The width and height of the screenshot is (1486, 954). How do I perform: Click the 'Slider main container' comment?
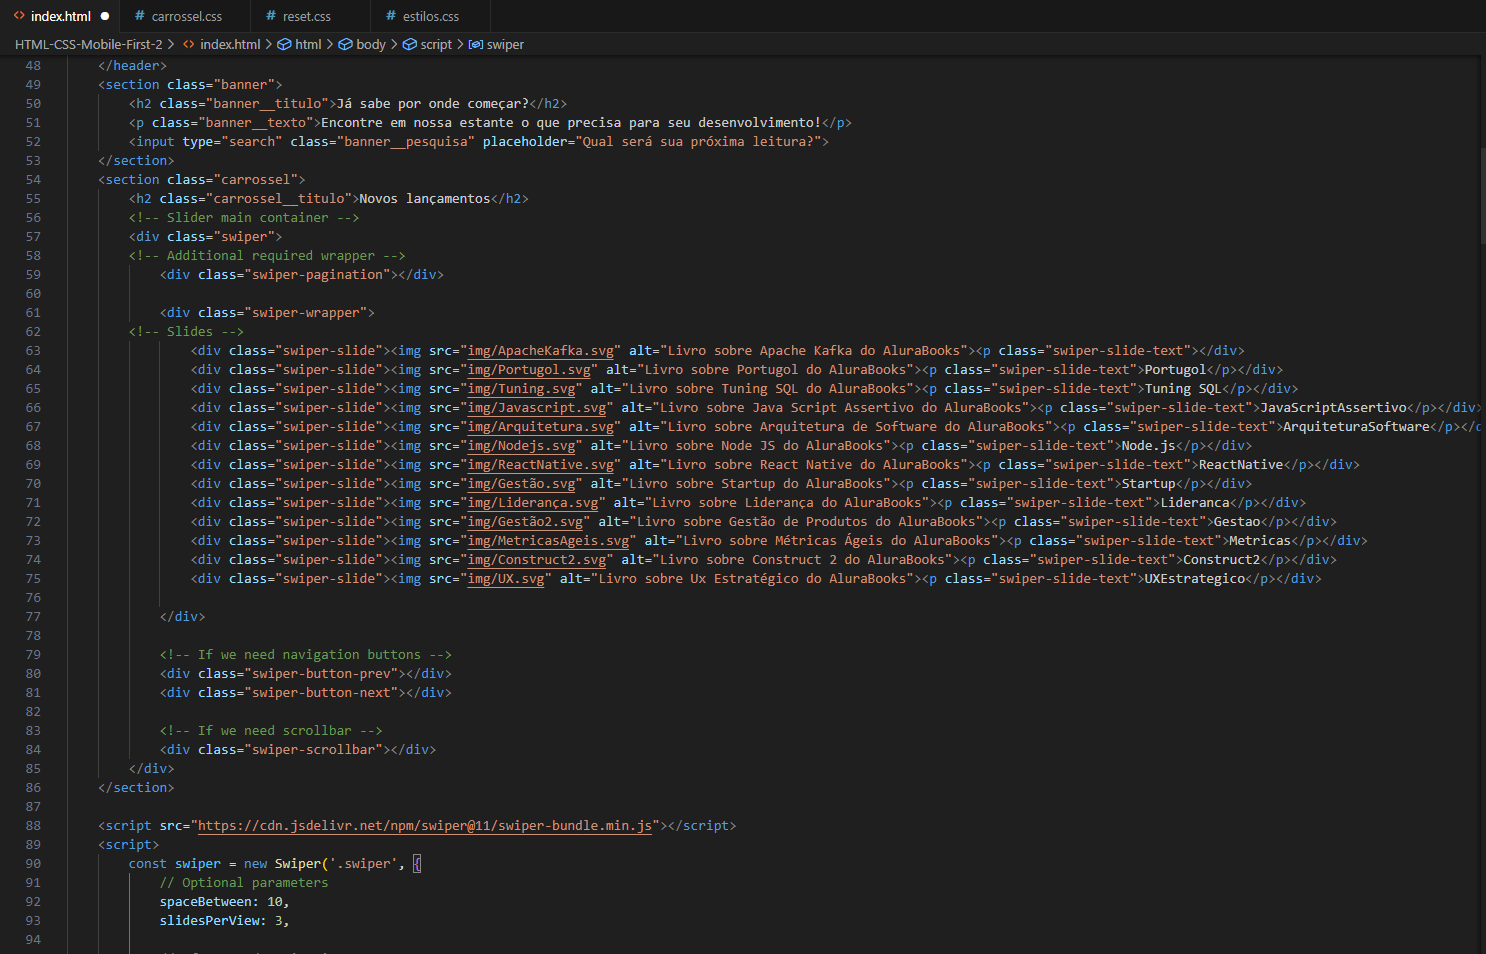pos(244,218)
